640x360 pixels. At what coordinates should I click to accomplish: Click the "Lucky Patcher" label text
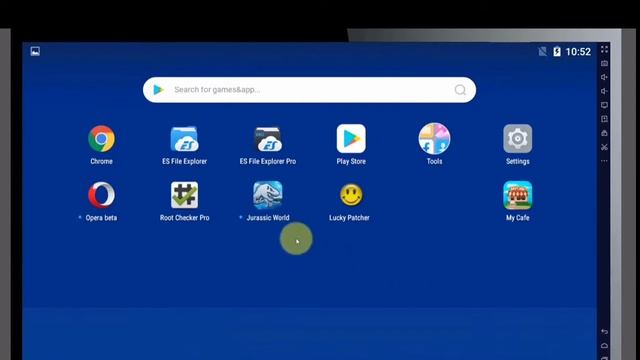(x=349, y=218)
